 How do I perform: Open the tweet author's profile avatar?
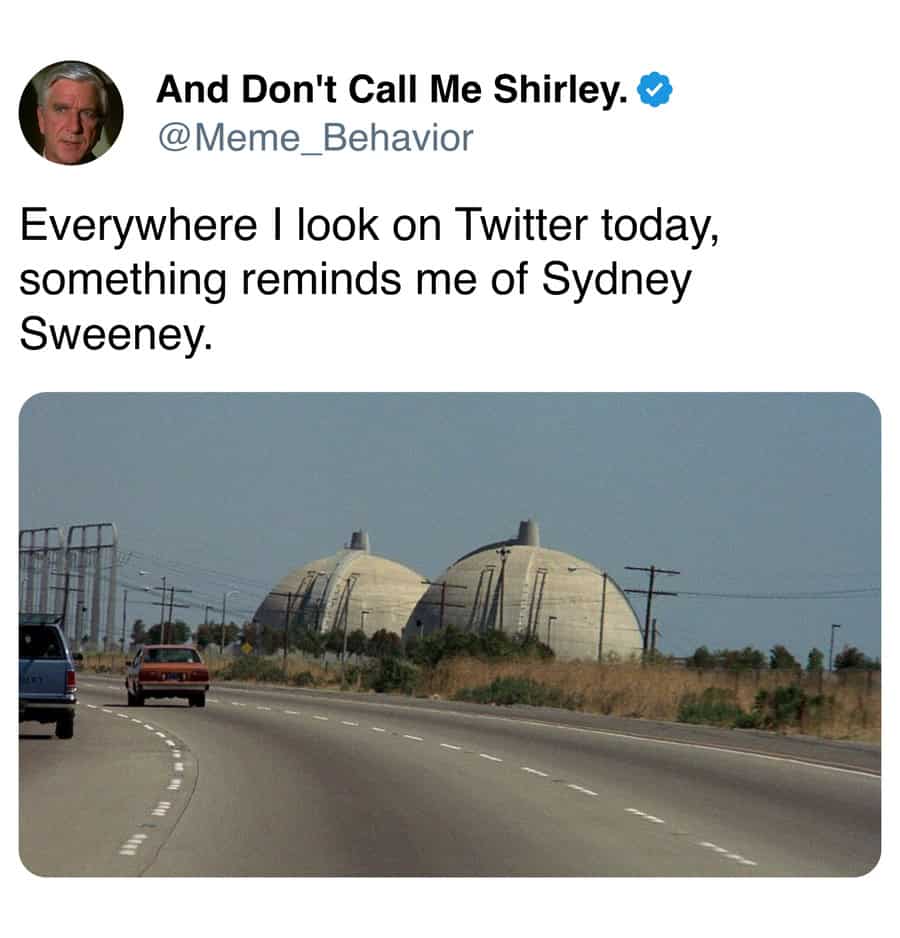(x=71, y=113)
